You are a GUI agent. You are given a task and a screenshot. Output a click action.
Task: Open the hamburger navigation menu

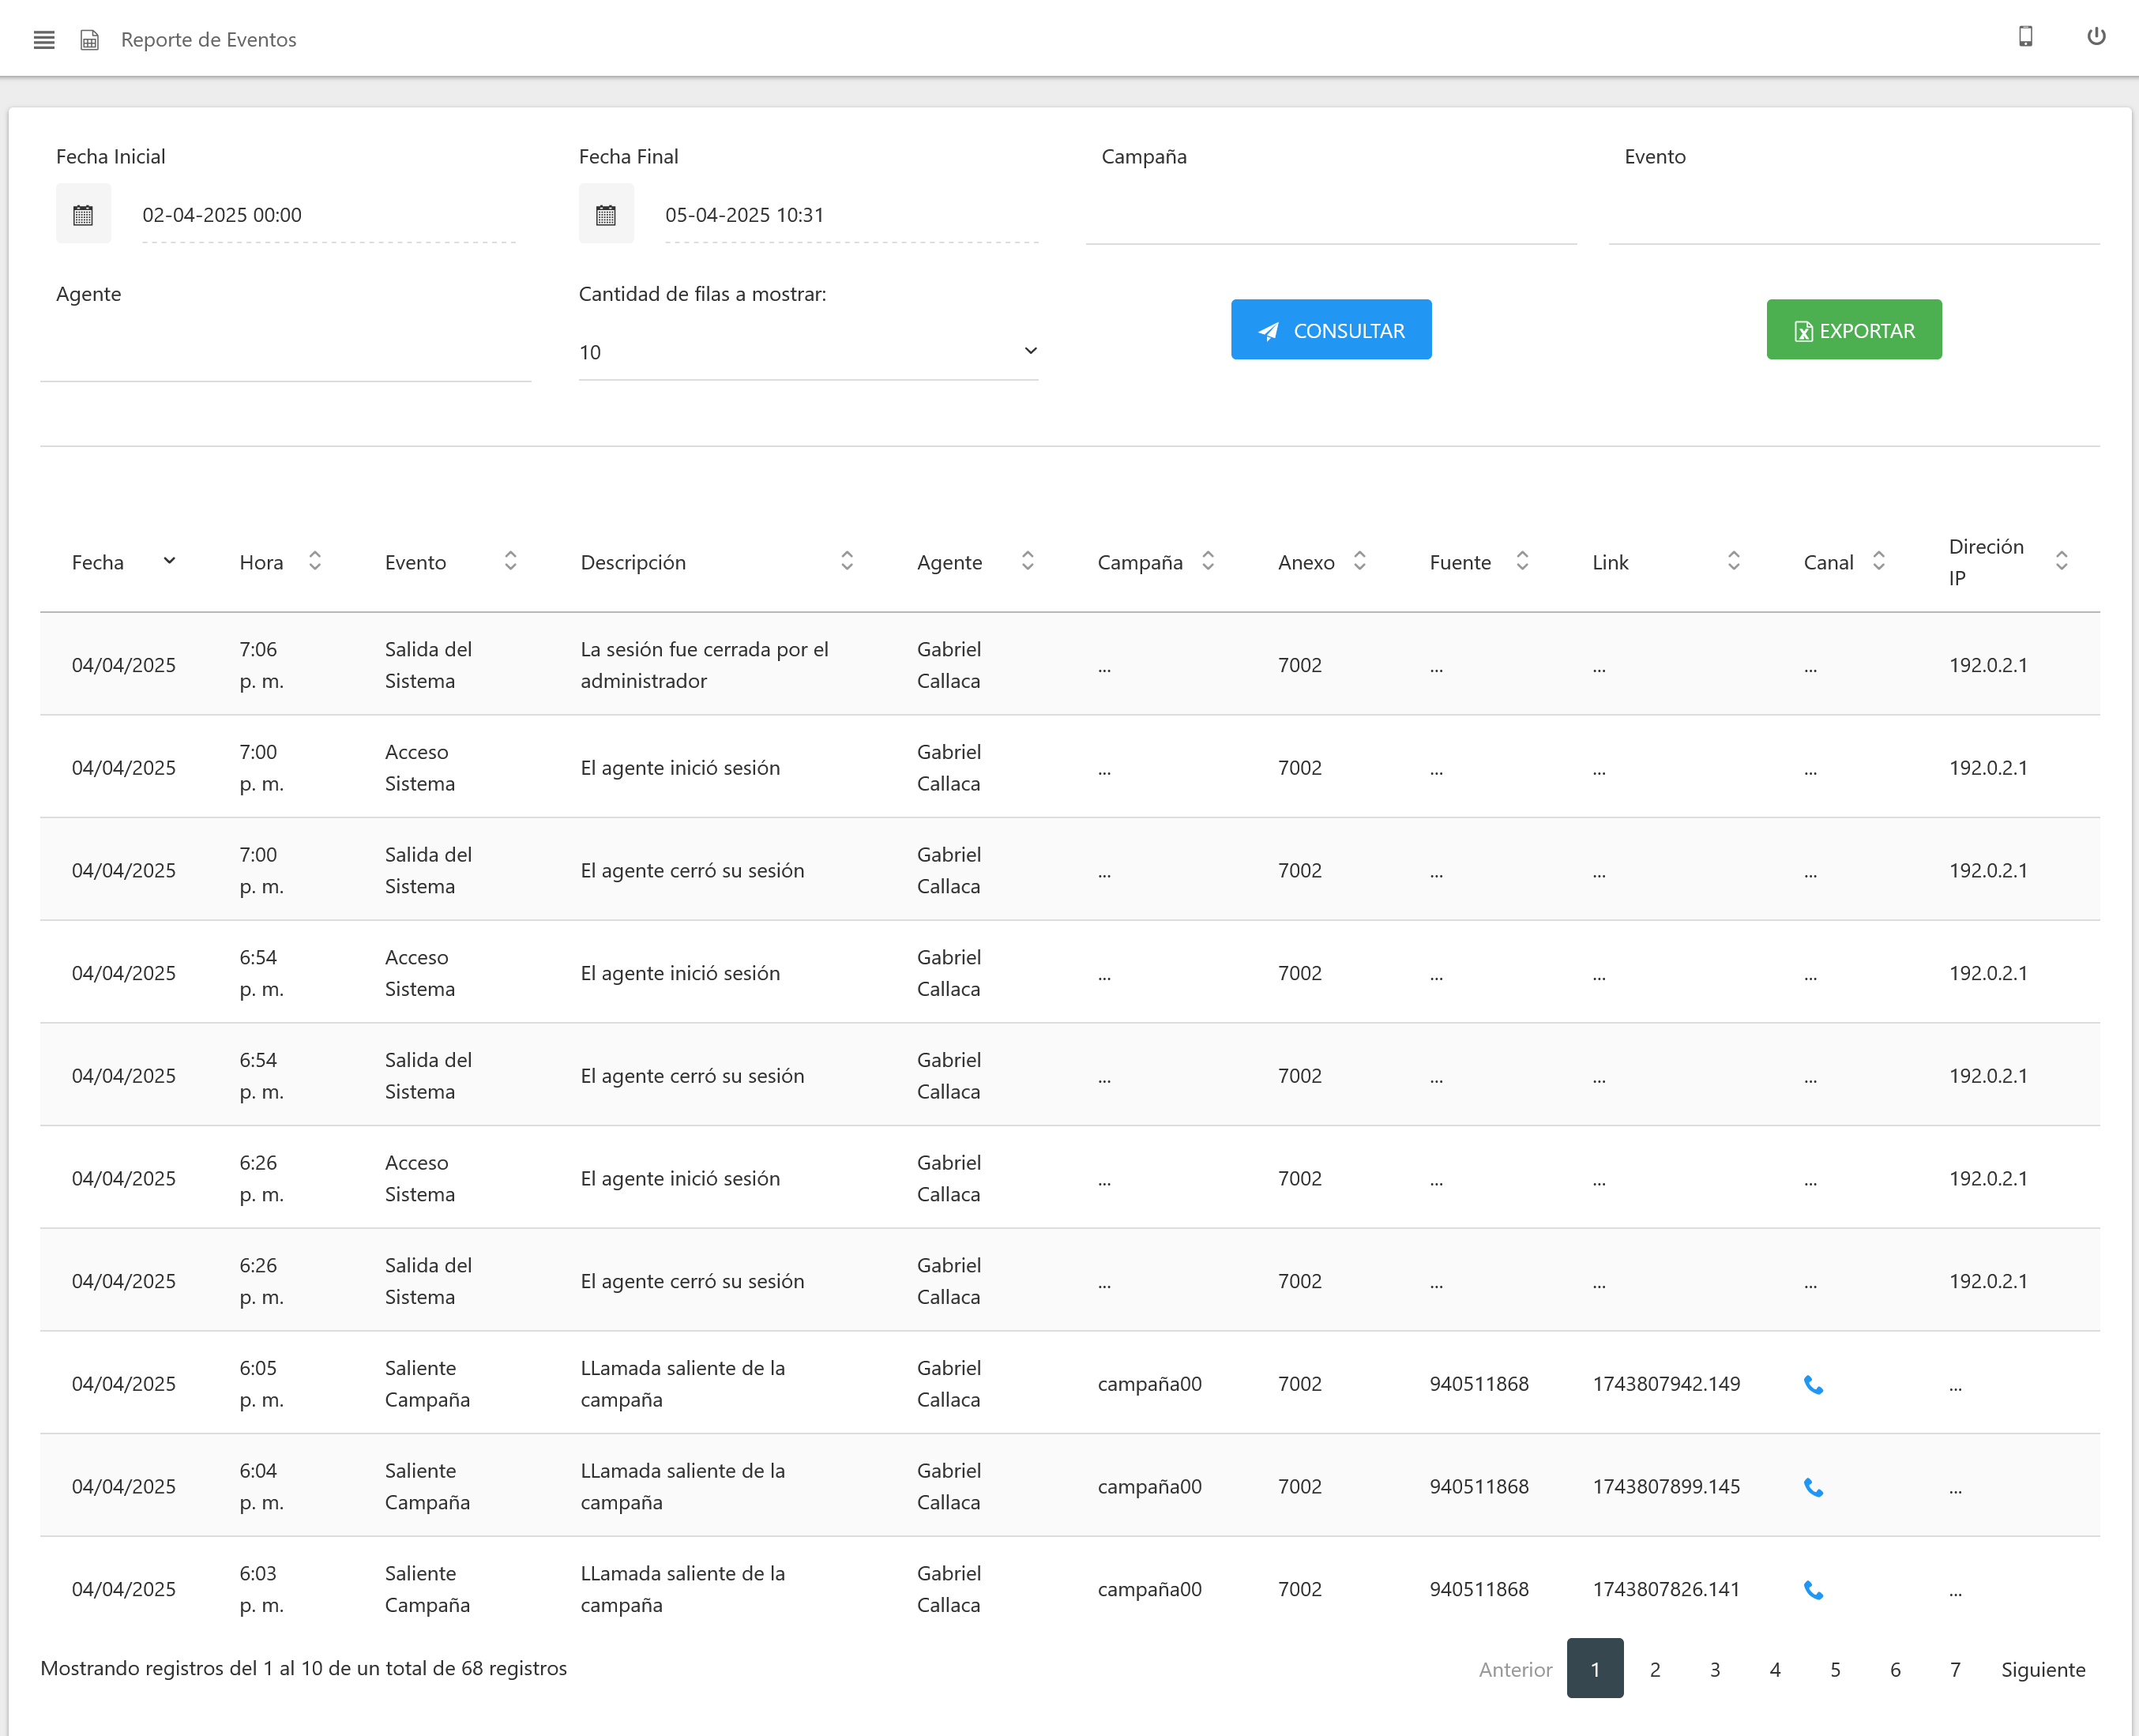44,40
